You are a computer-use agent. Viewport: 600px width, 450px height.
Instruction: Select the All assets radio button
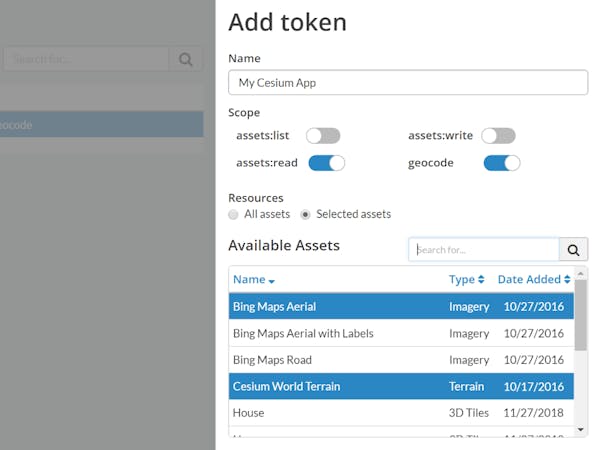pyautogui.click(x=233, y=214)
